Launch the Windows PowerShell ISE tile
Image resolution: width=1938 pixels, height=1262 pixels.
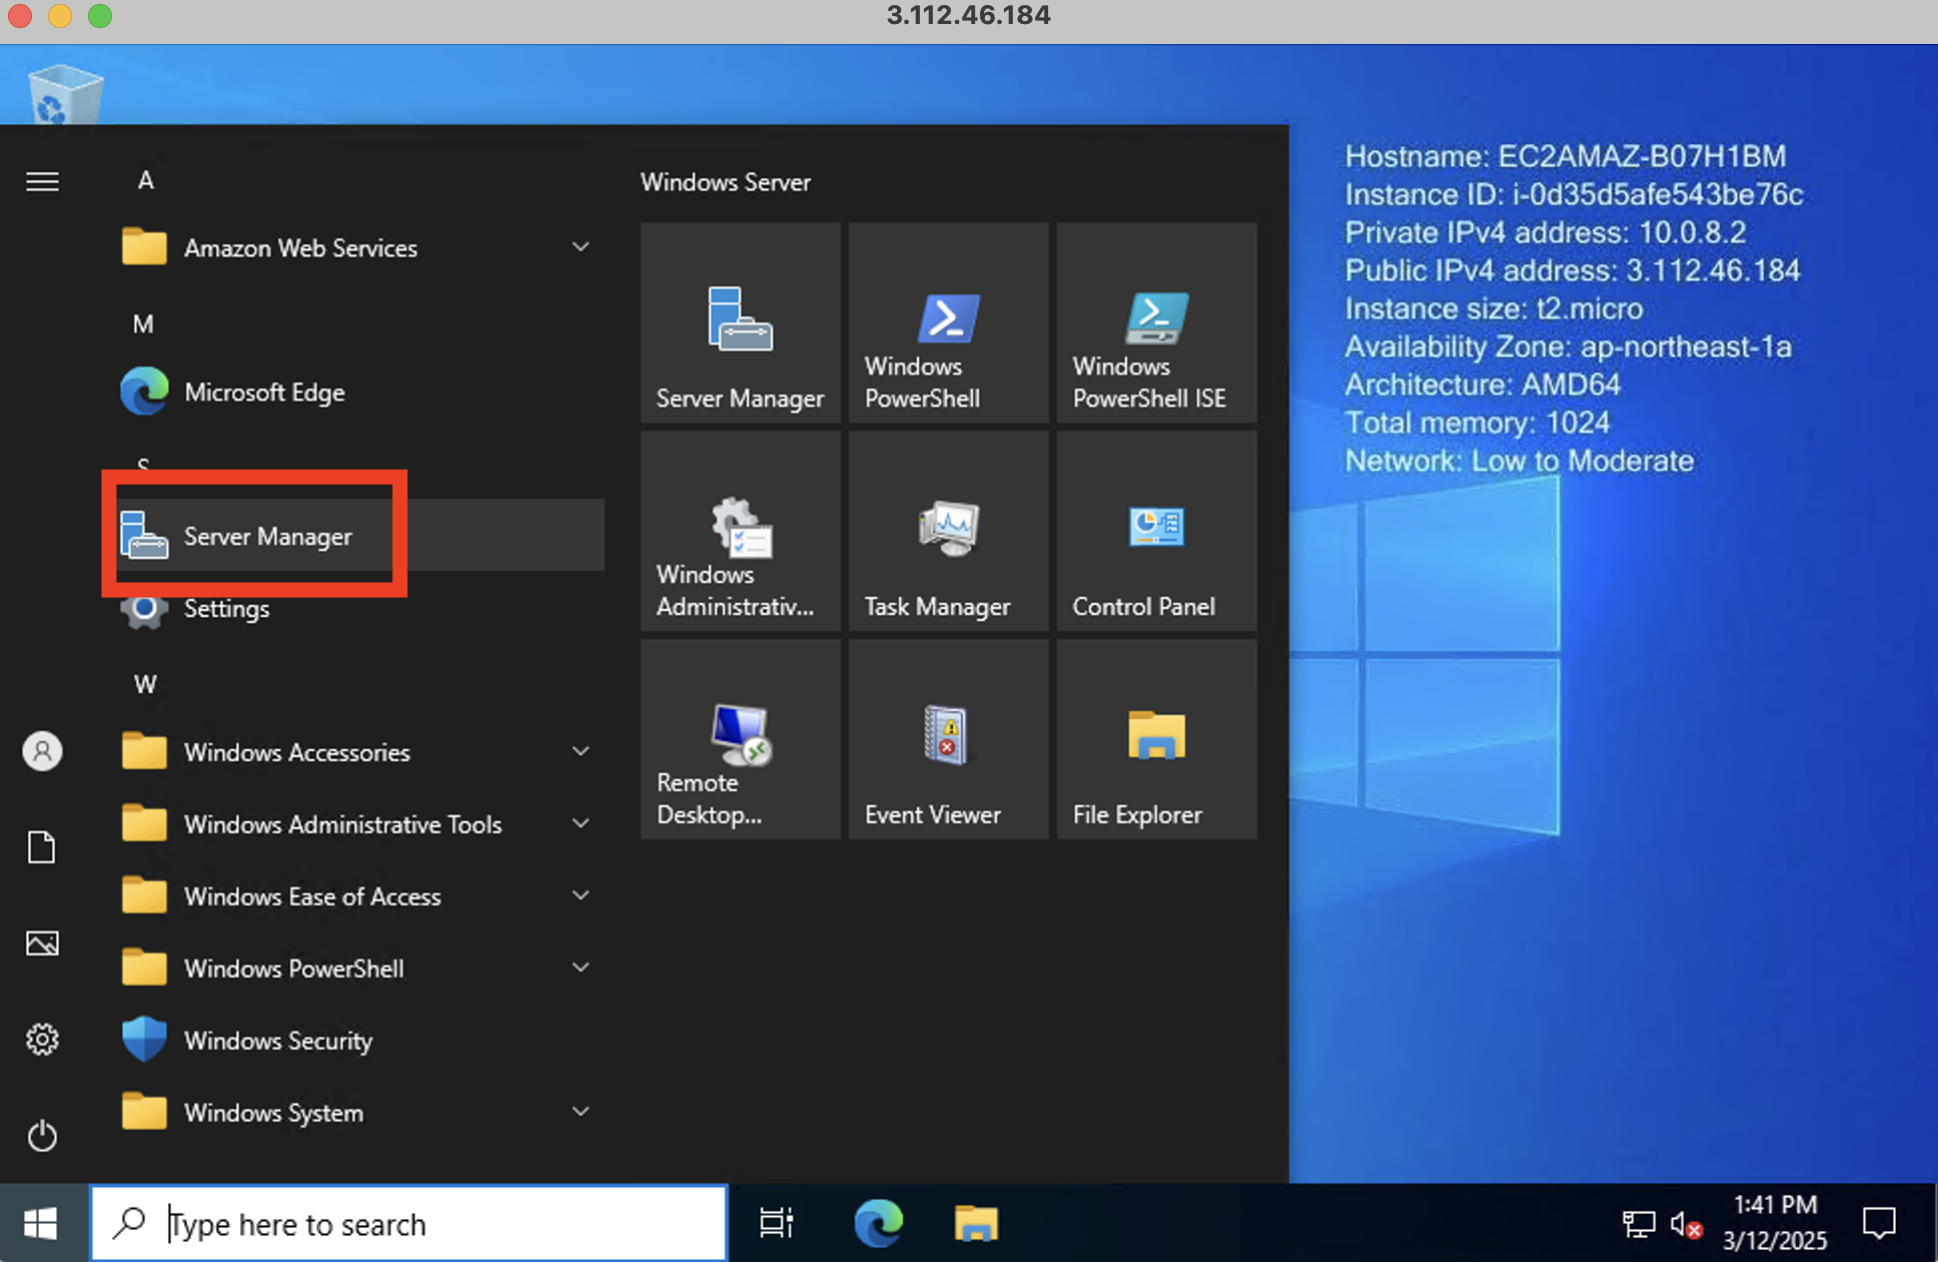pos(1156,323)
